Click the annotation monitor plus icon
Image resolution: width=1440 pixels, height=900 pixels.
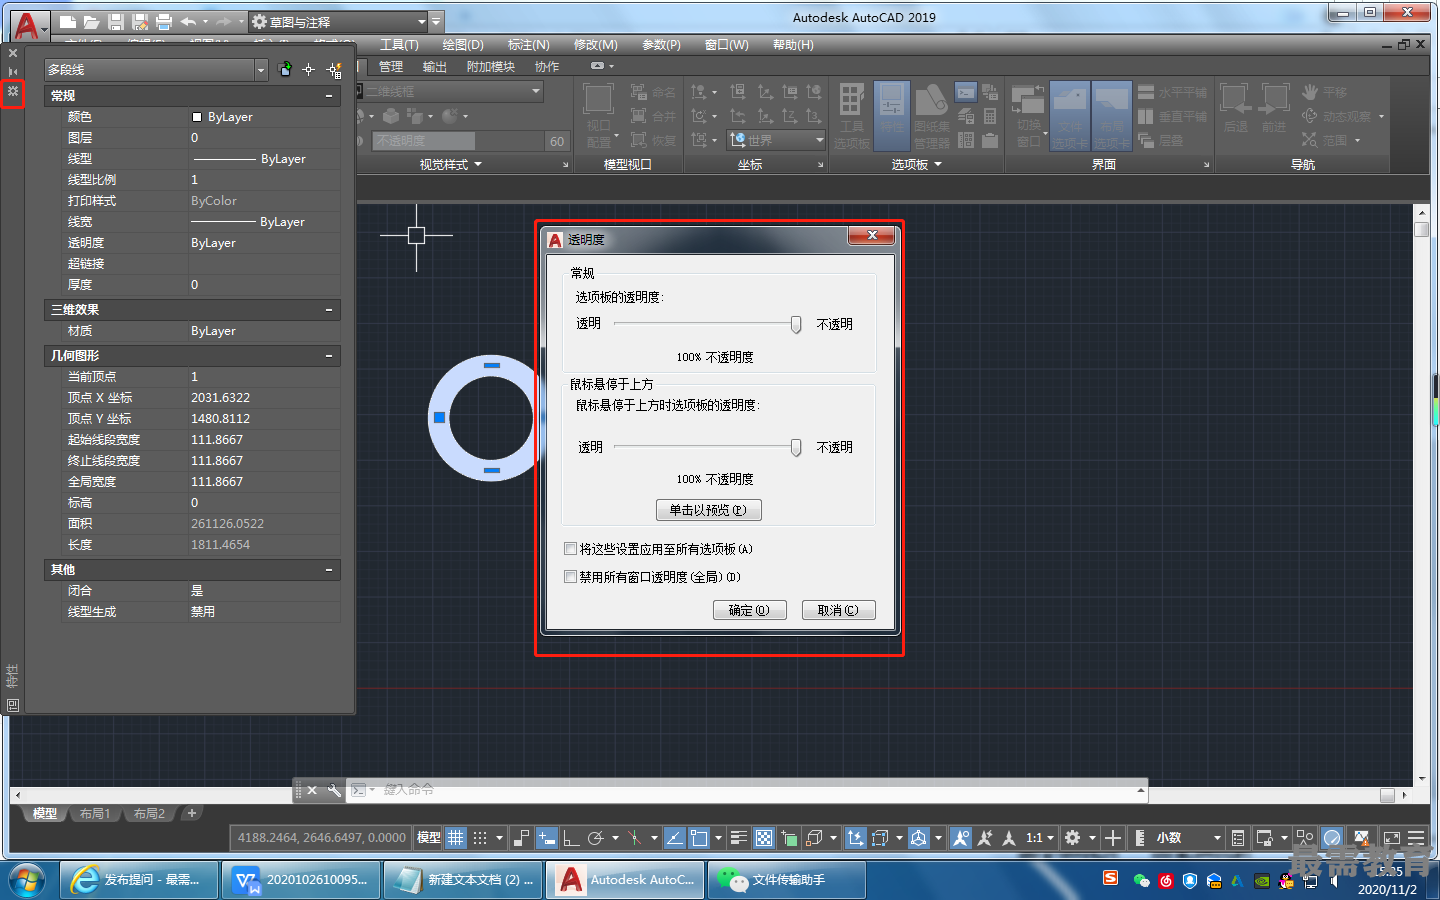(1112, 838)
